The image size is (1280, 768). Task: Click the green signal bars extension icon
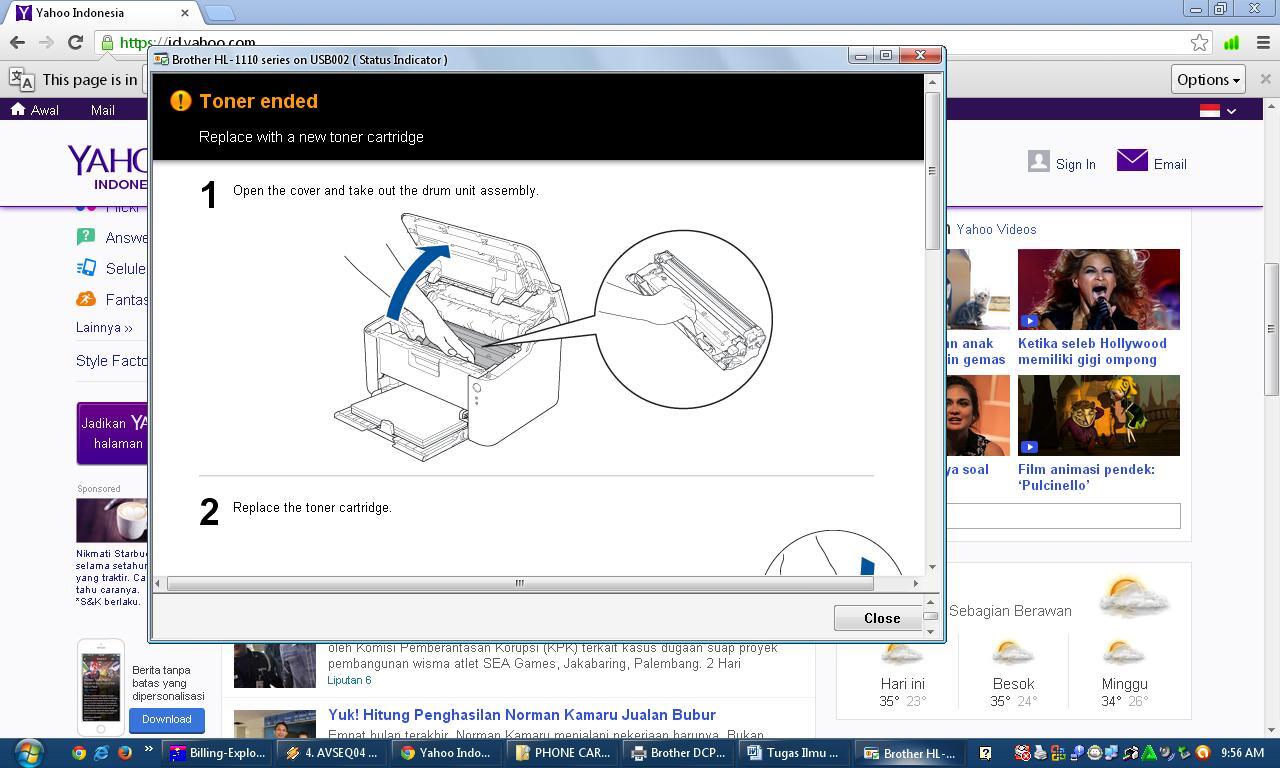1232,42
